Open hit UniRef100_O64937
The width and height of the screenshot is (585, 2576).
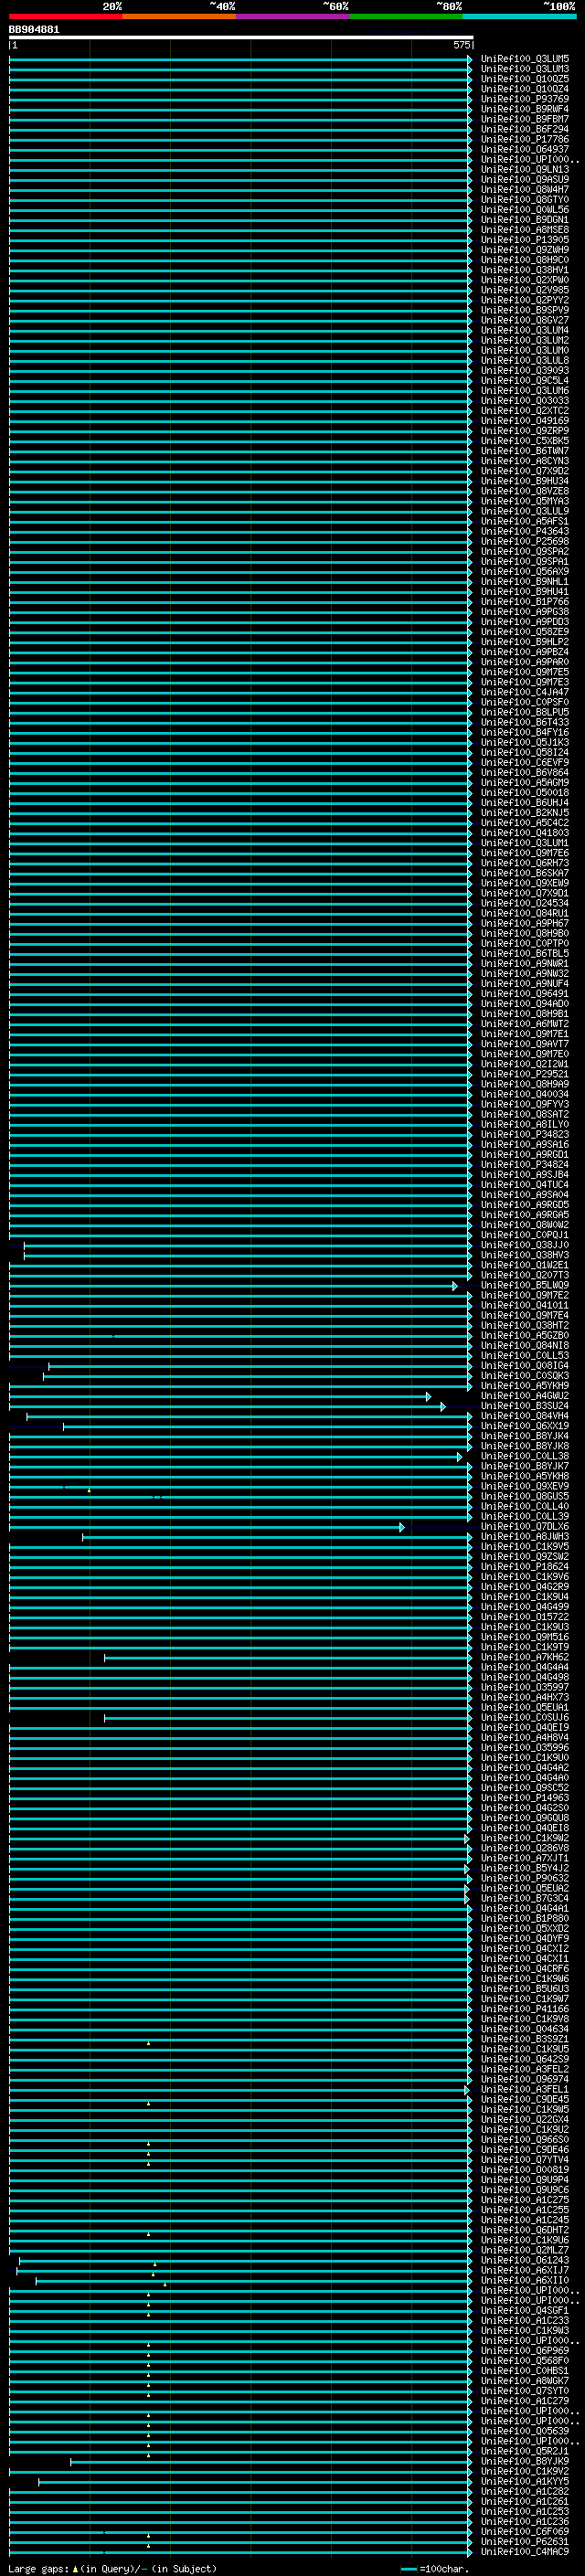pyautogui.click(x=525, y=149)
